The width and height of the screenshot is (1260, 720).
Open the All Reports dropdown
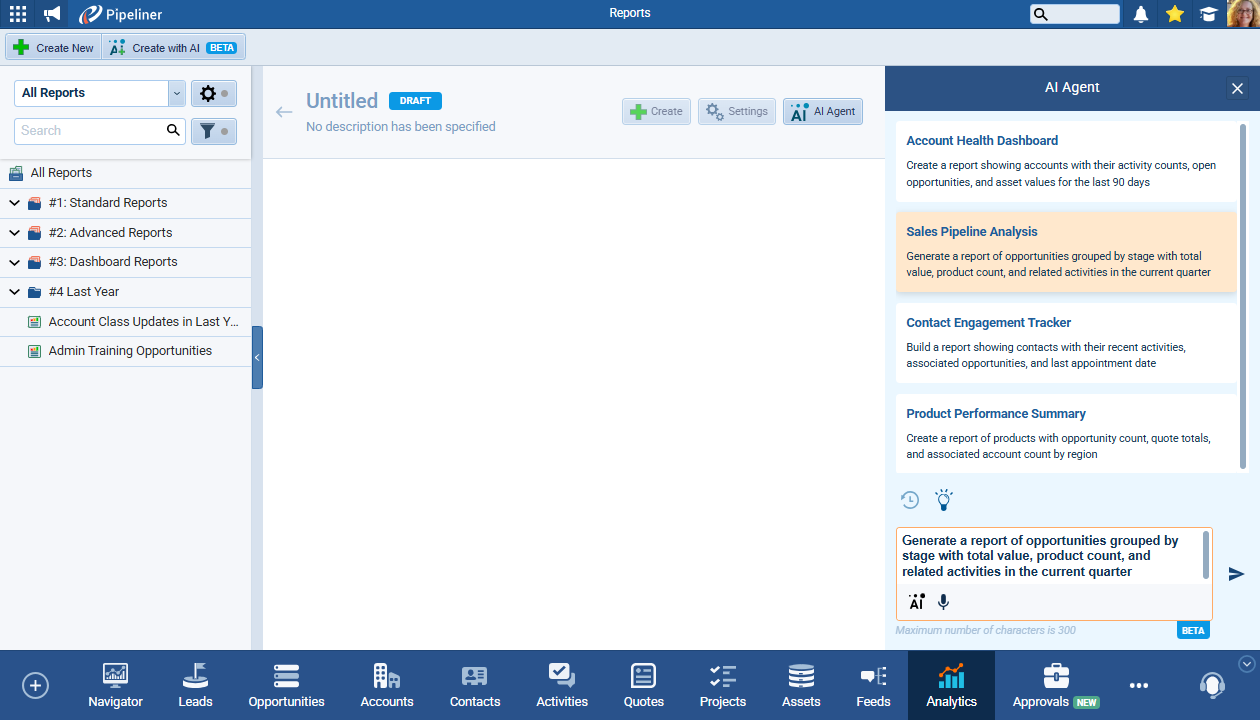177,93
